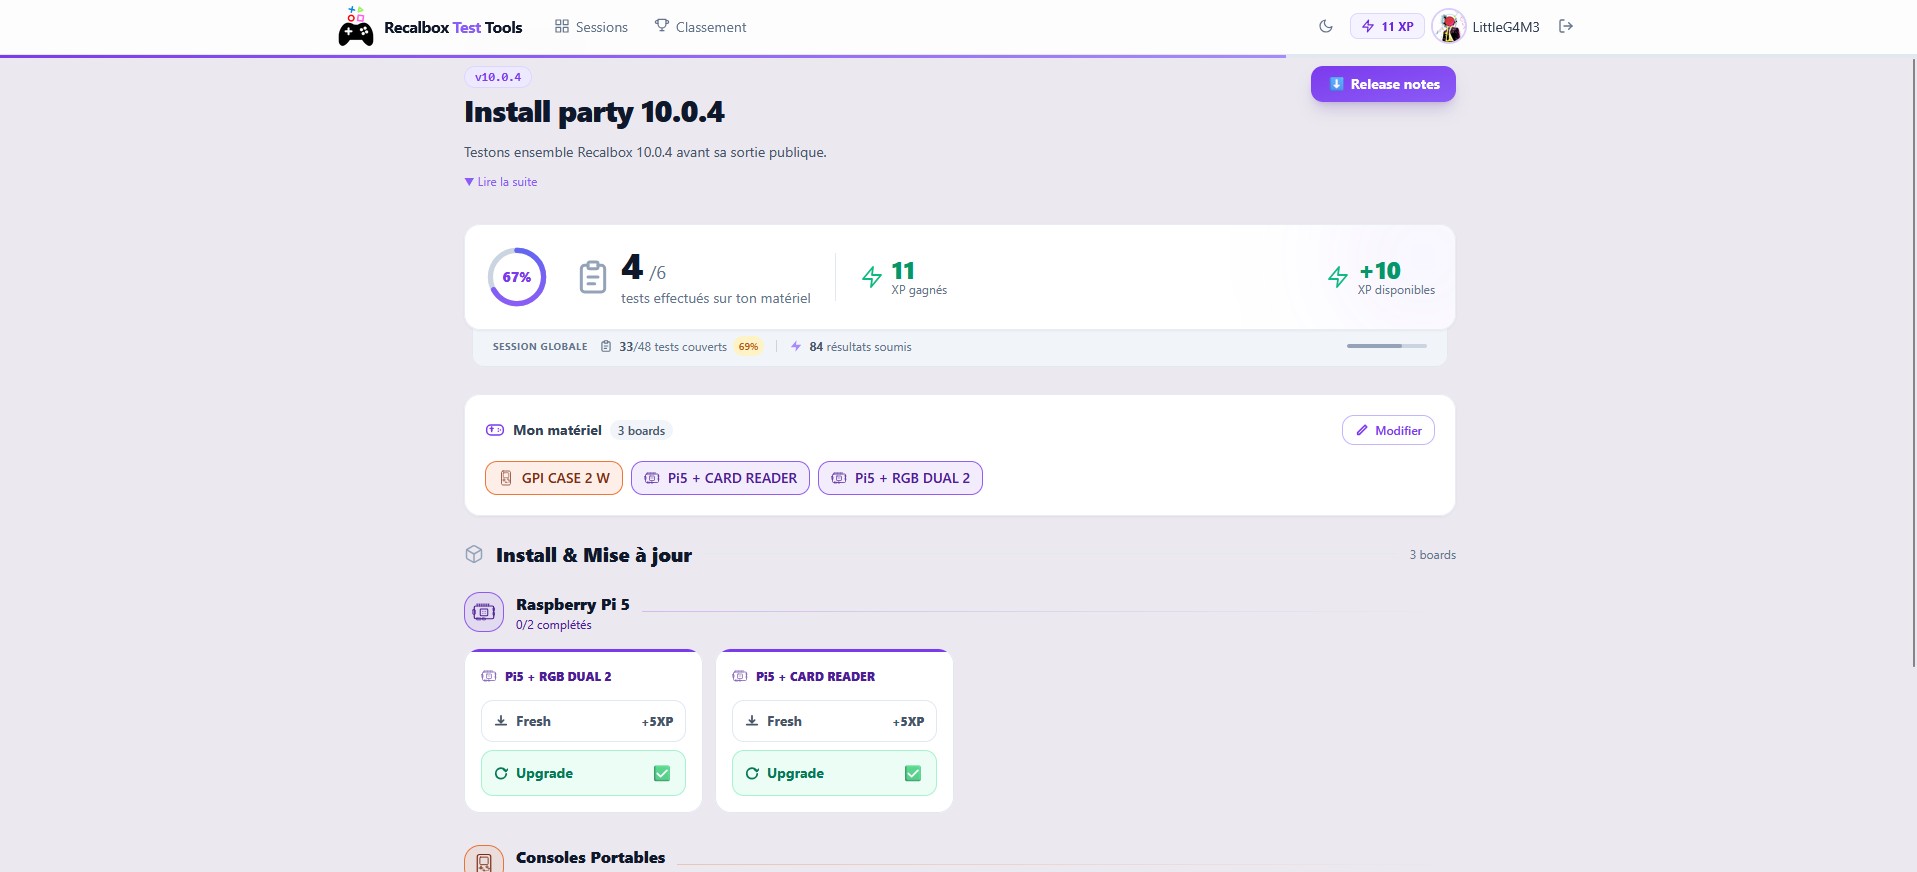This screenshot has width=1917, height=872.
Task: Click the global session progress bar
Action: [1386, 346]
